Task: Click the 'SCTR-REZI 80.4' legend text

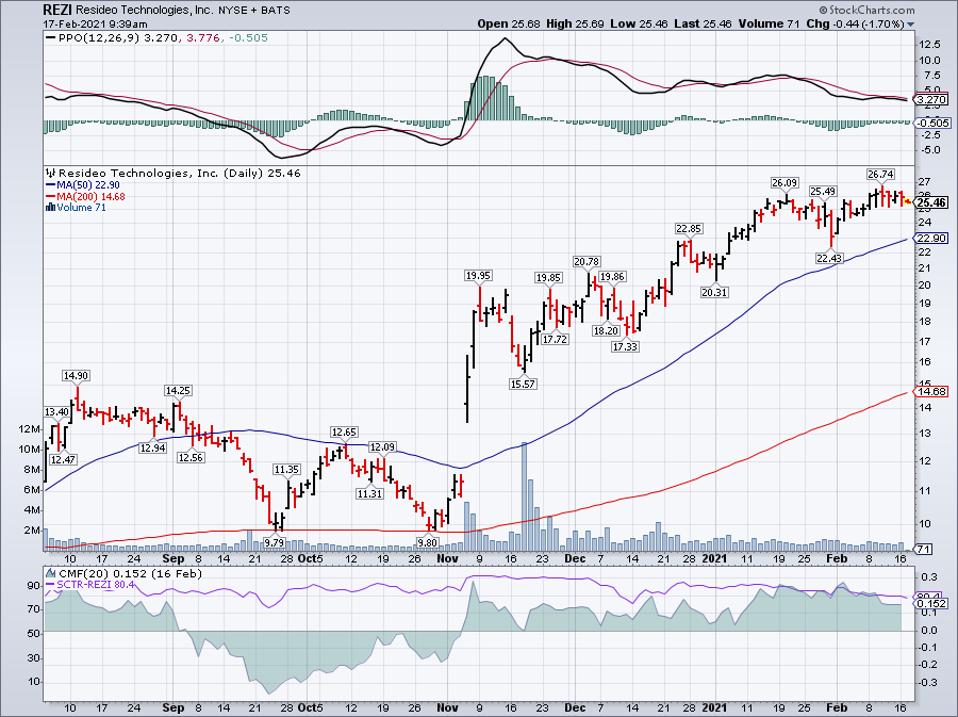Action: point(95,584)
